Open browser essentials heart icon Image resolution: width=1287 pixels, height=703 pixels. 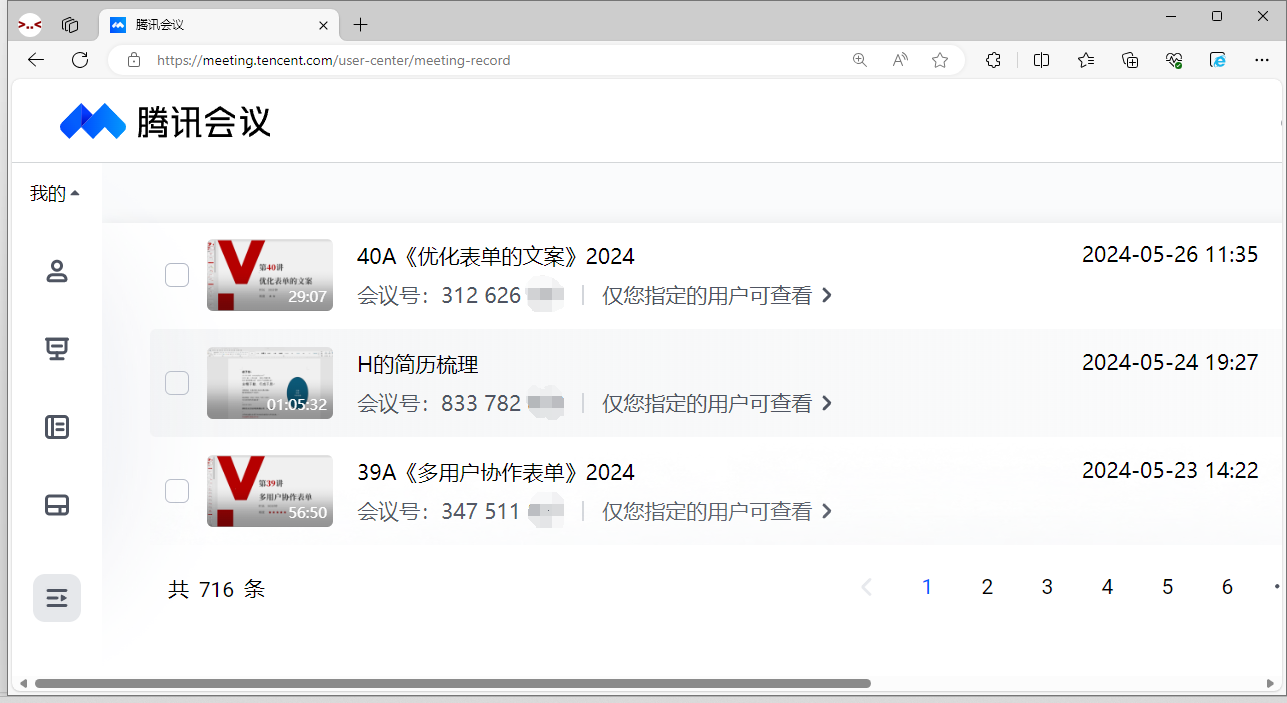pyautogui.click(x=1174, y=60)
